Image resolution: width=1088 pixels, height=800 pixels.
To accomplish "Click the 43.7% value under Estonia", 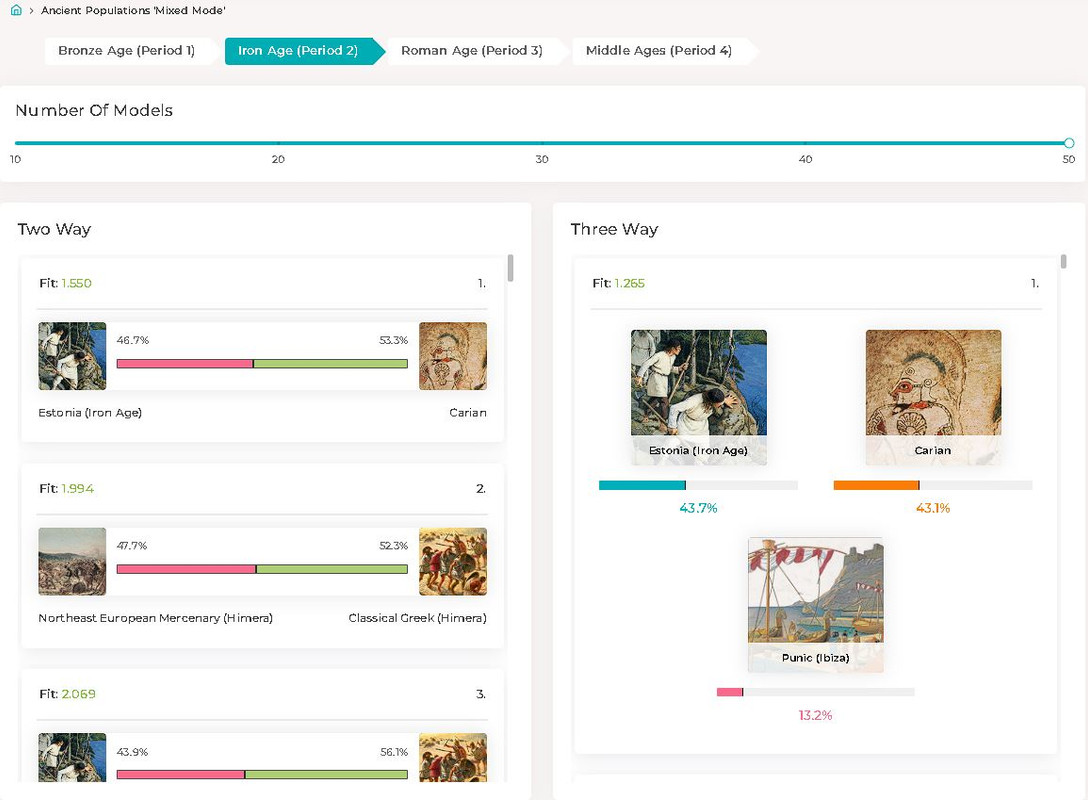I will 698,508.
